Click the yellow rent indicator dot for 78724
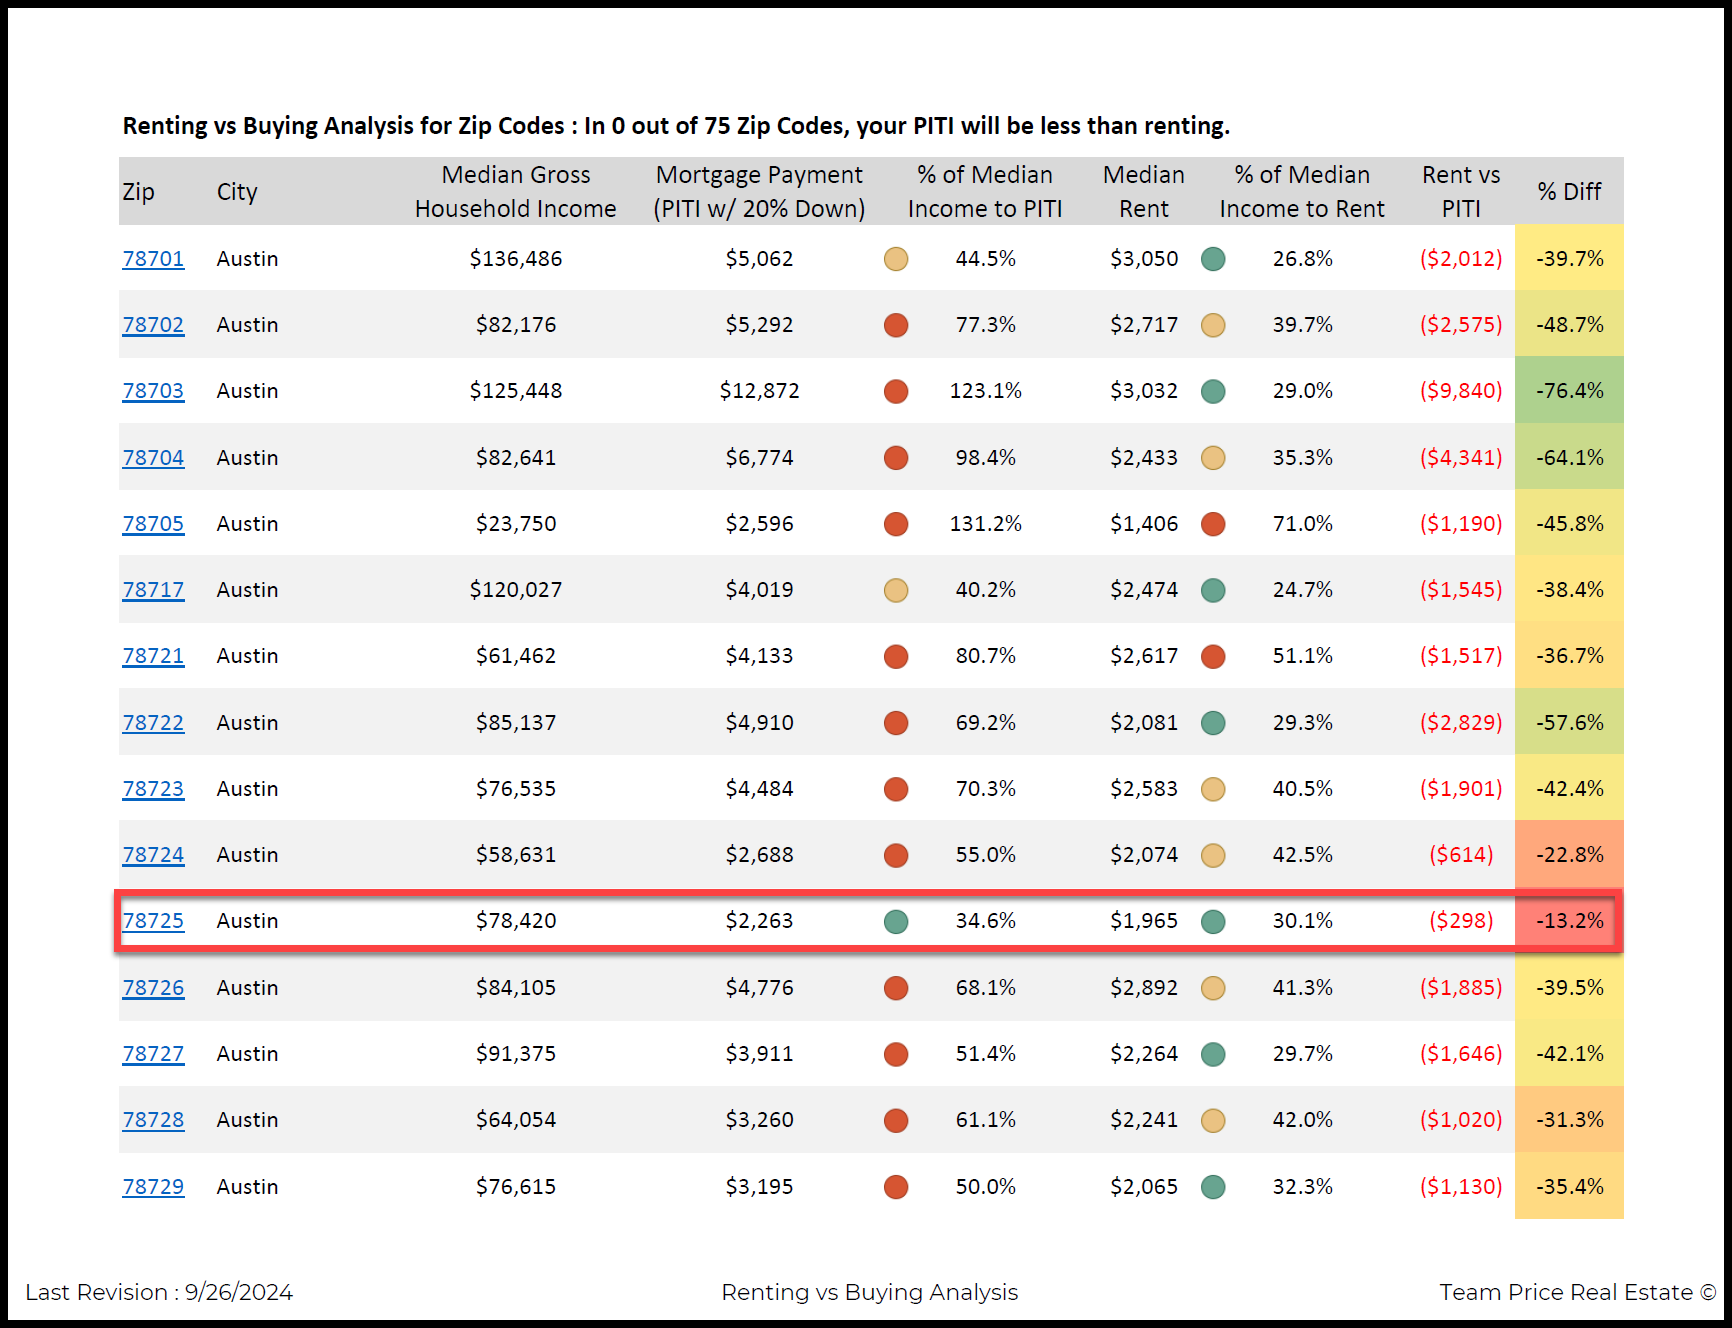The image size is (1732, 1328). [1213, 855]
